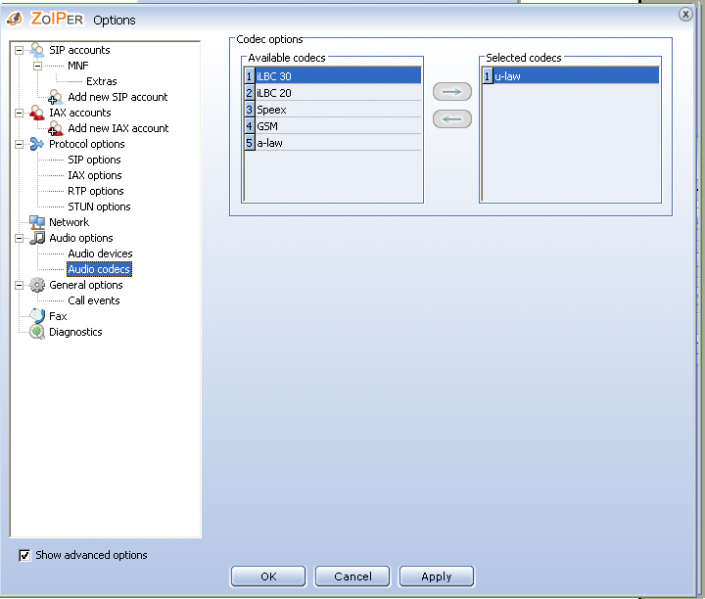
Task: Discard changes with Cancel button
Action: point(352,577)
